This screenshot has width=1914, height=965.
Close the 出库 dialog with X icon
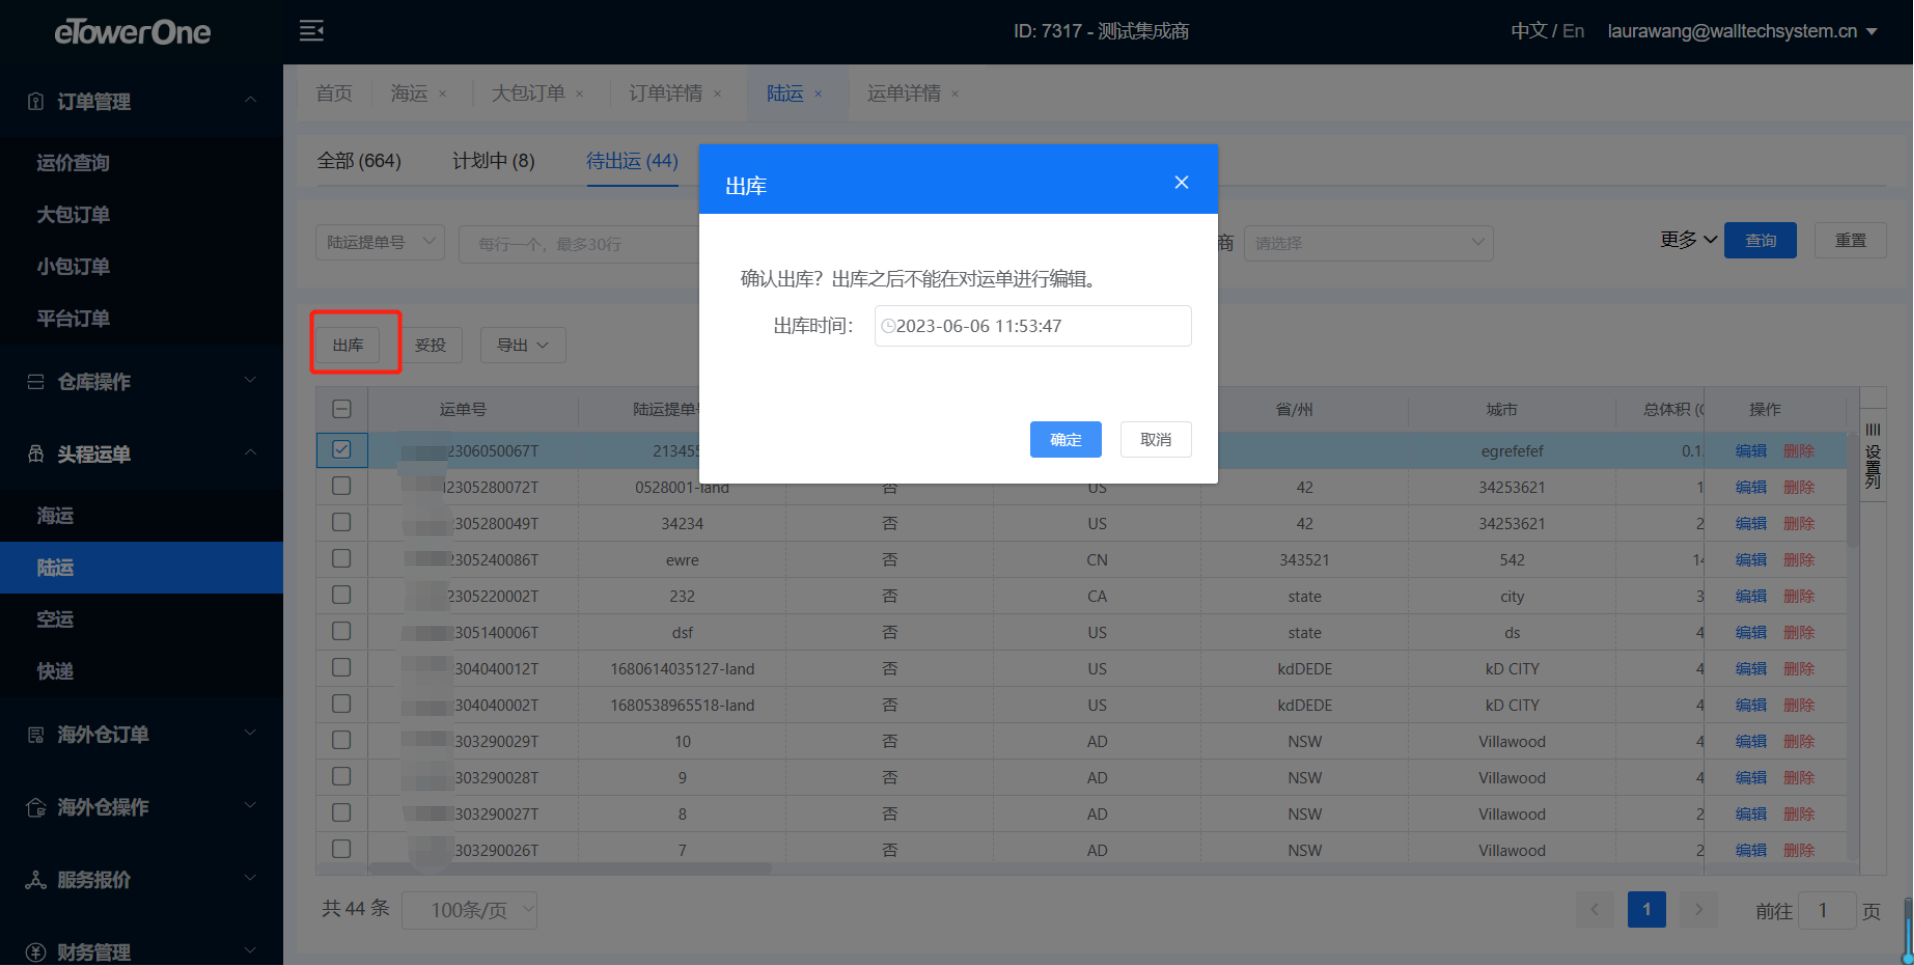[1181, 182]
